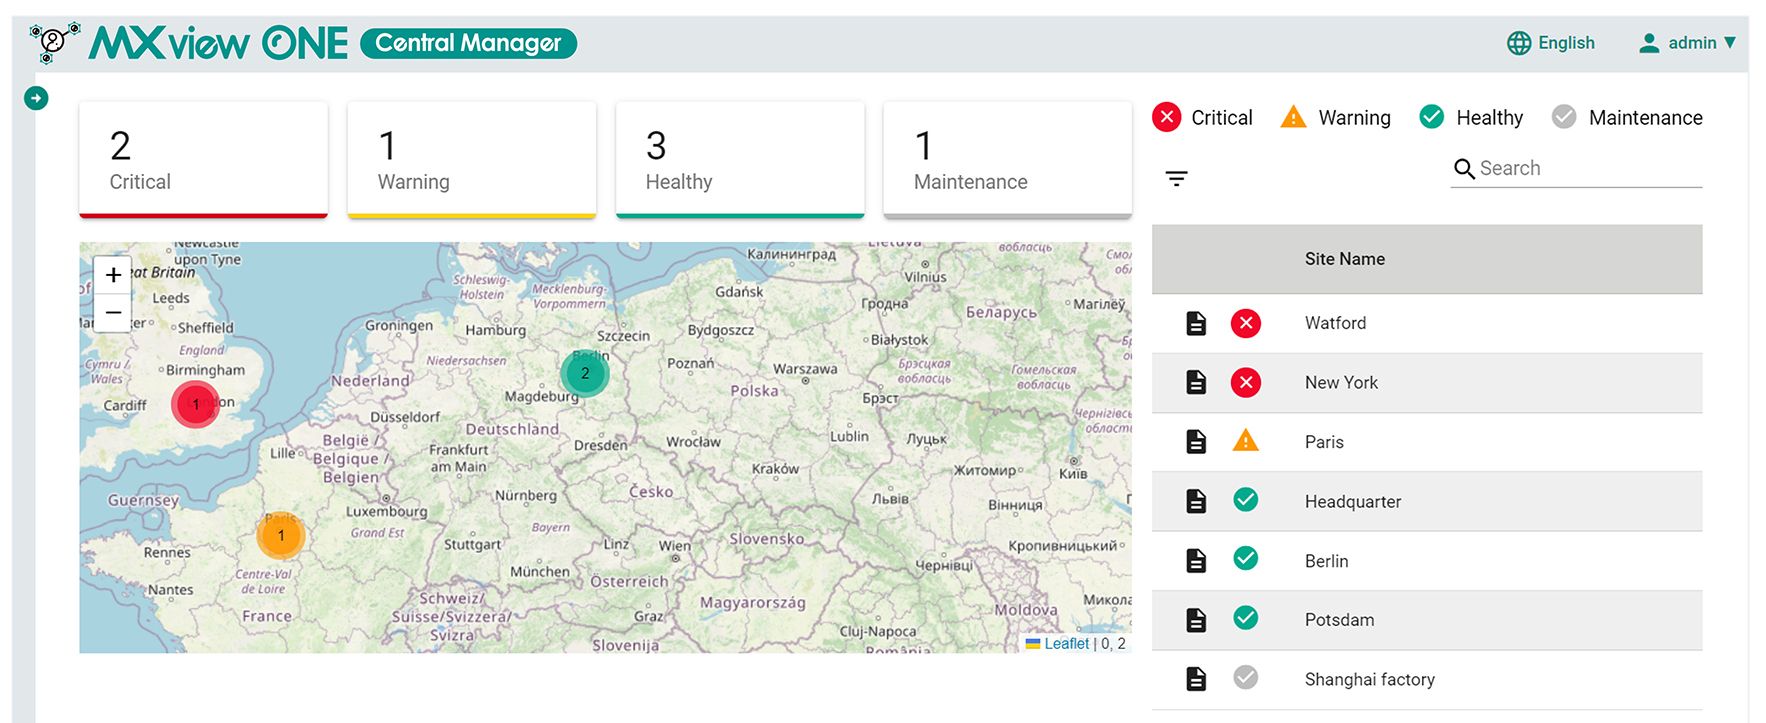Viewport: 1766px width, 723px height.
Task: Open the document icon for Shanghai factory
Action: tap(1196, 680)
